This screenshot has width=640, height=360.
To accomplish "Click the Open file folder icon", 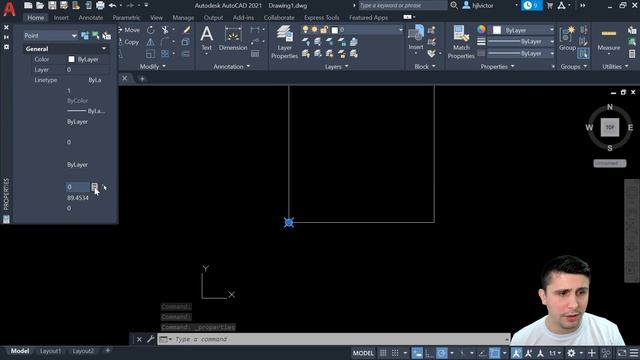I will [x=40, y=6].
